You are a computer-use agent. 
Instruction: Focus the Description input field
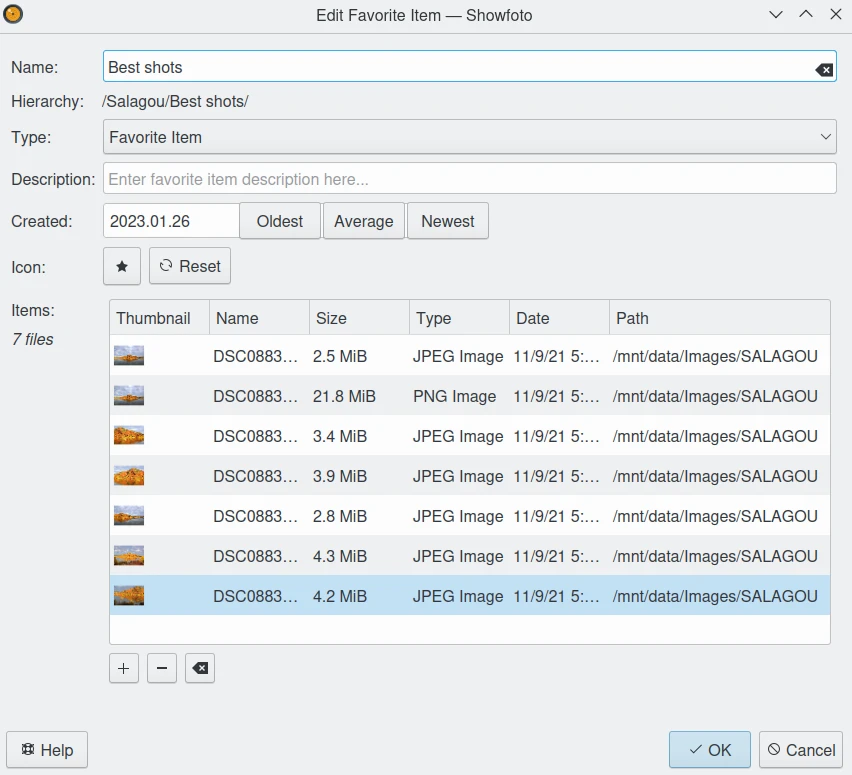tap(469, 179)
